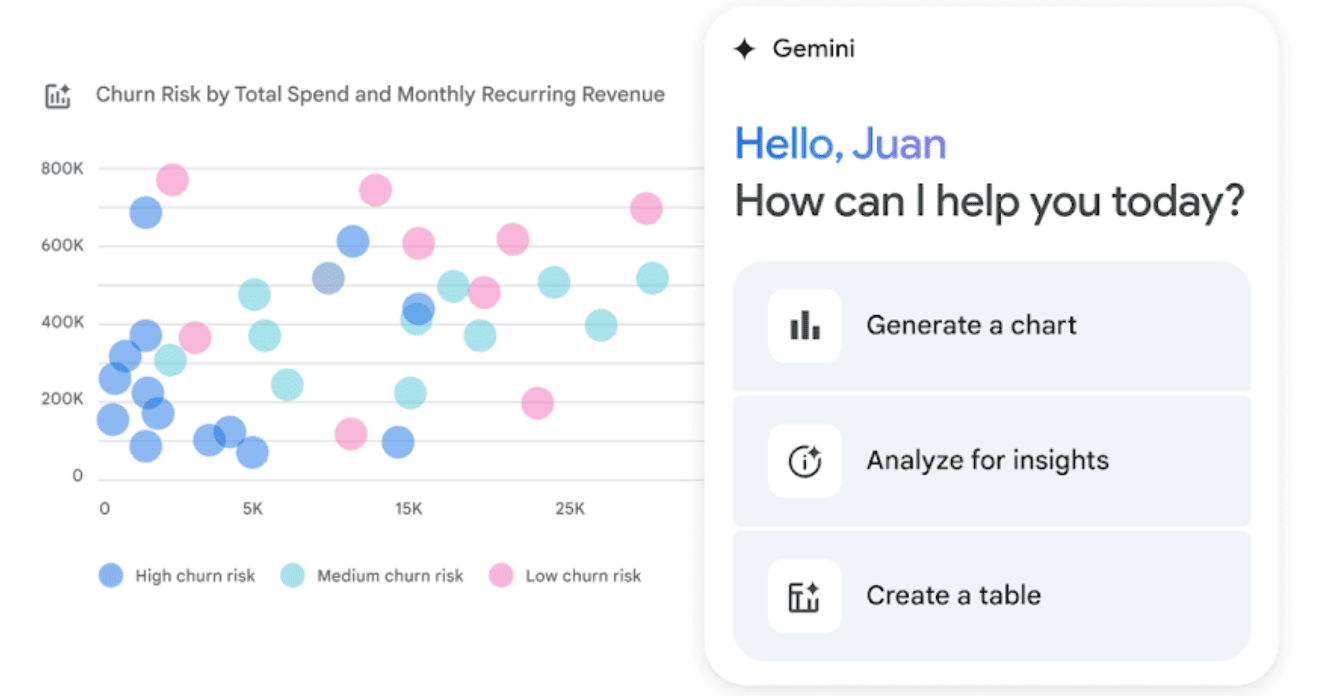The image size is (1329, 696).
Task: Toggle the Low churn risk legend label
Action: (583, 576)
